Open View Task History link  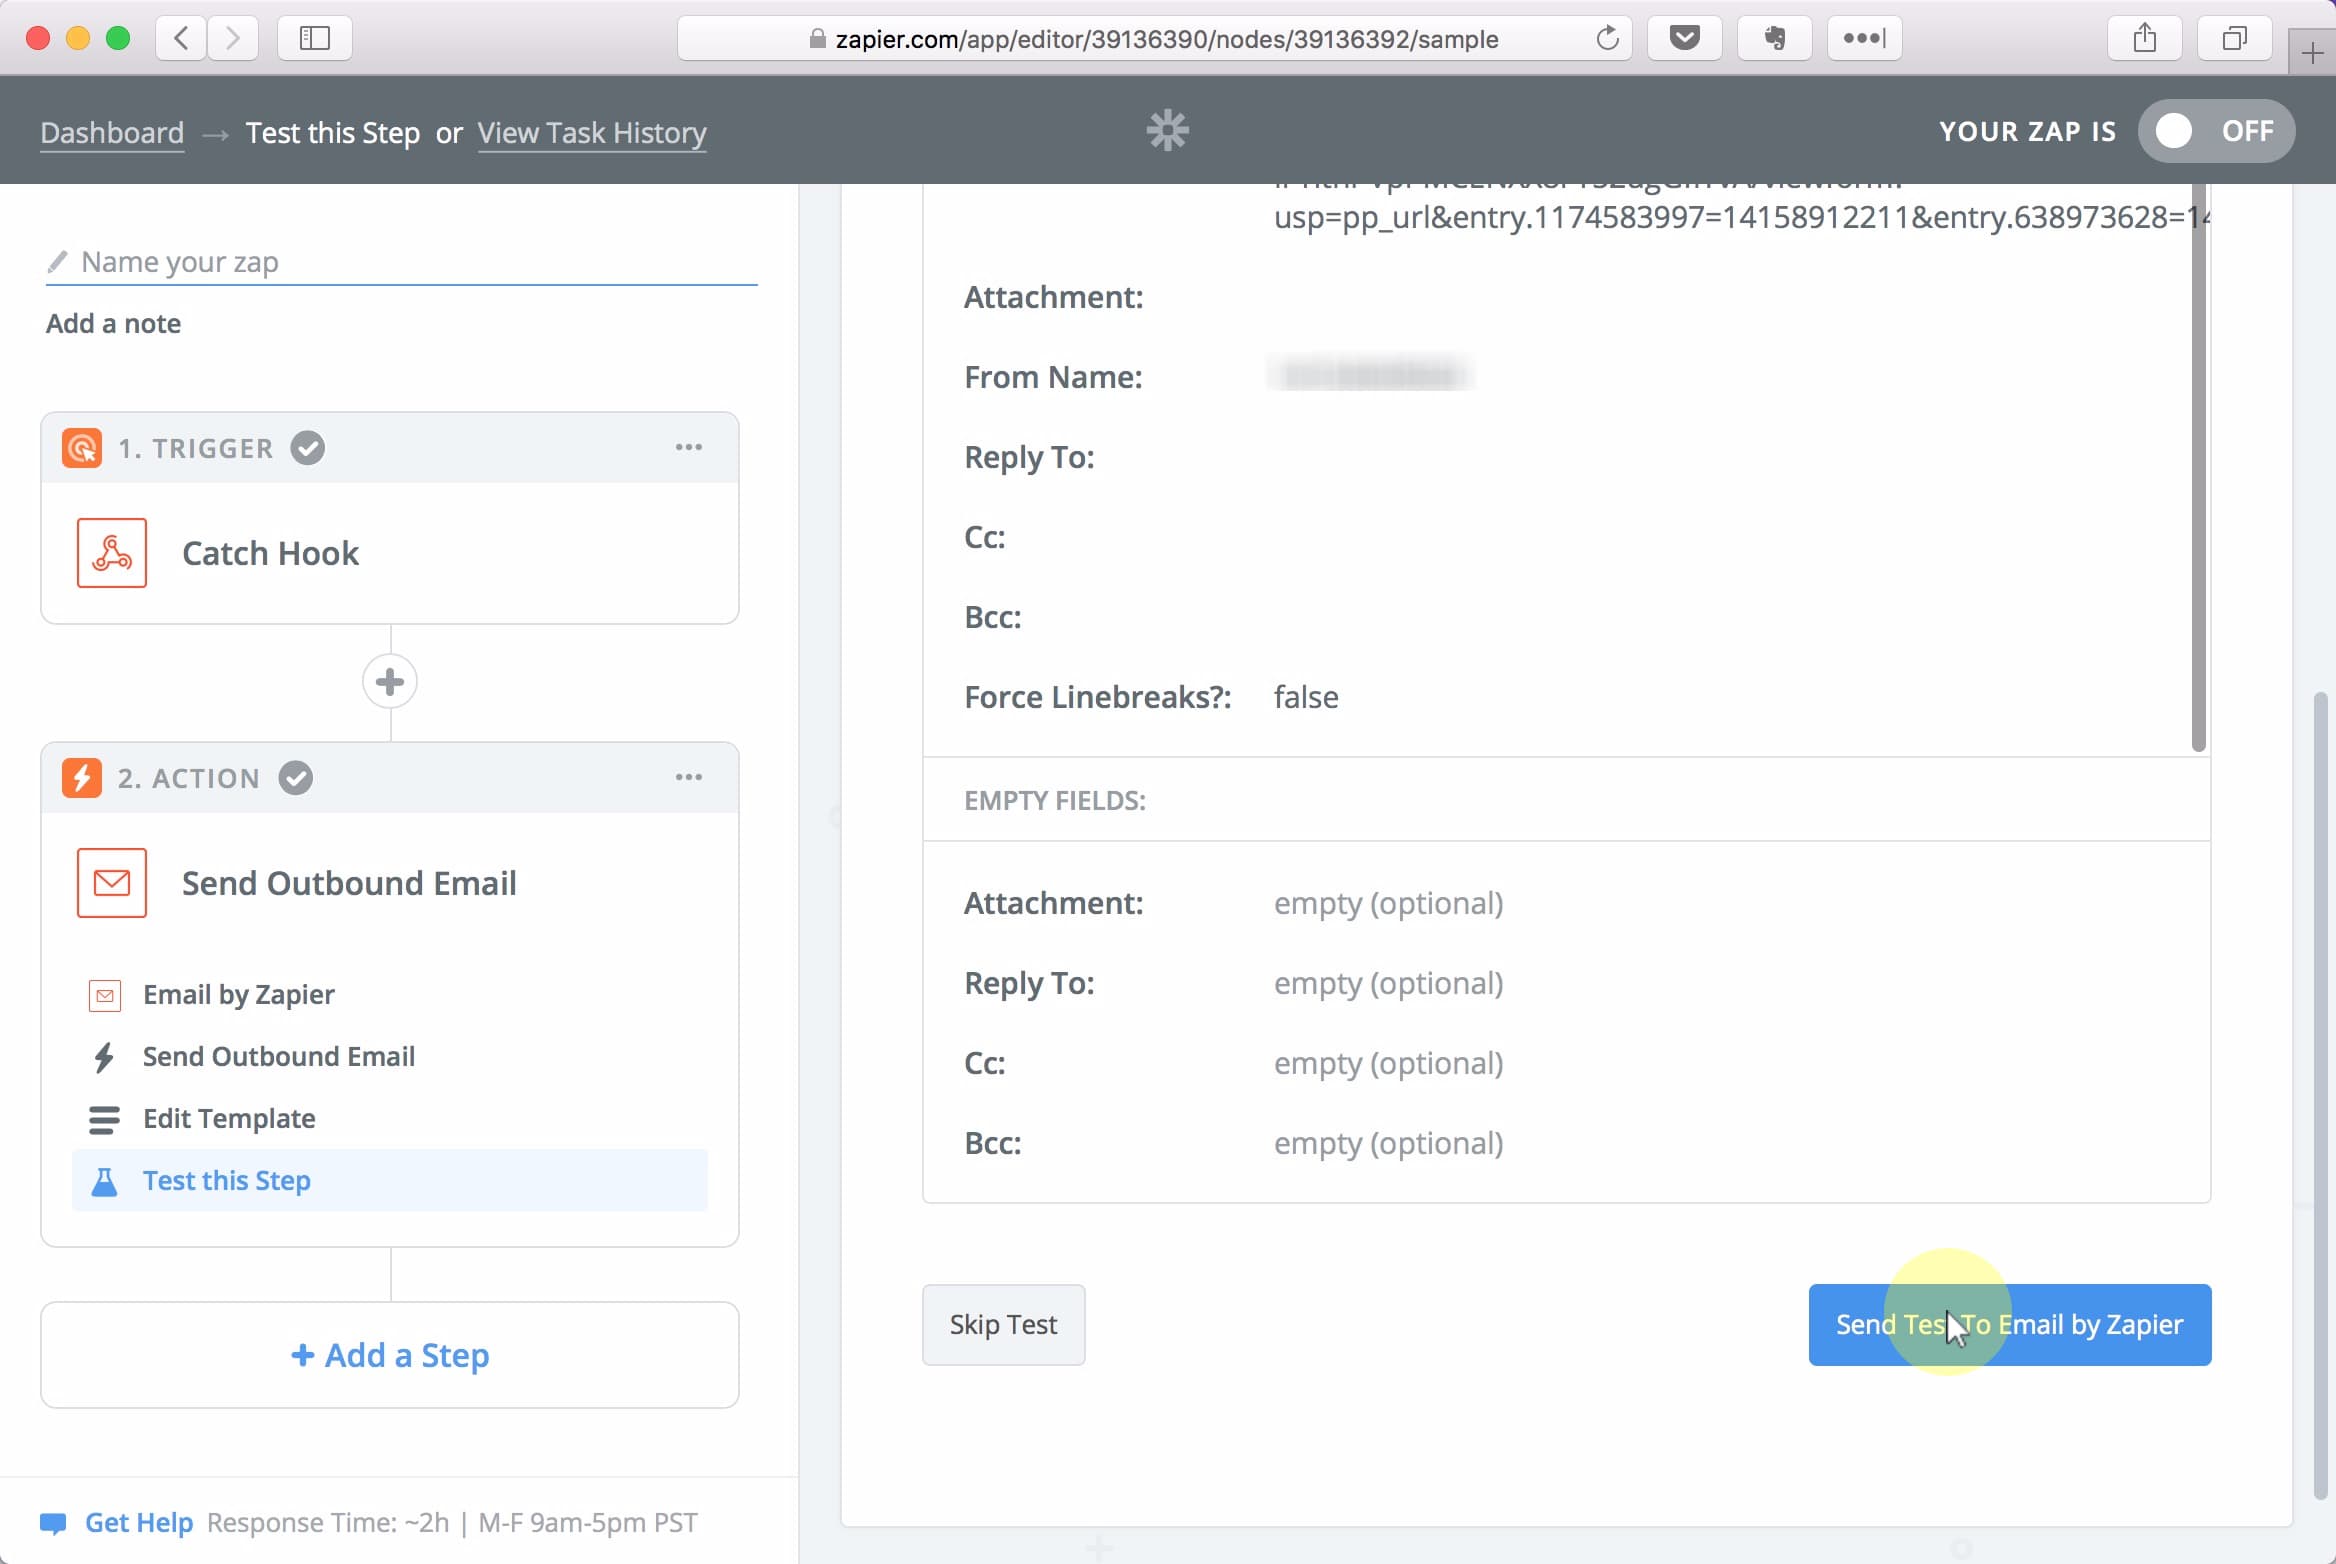[x=592, y=132]
